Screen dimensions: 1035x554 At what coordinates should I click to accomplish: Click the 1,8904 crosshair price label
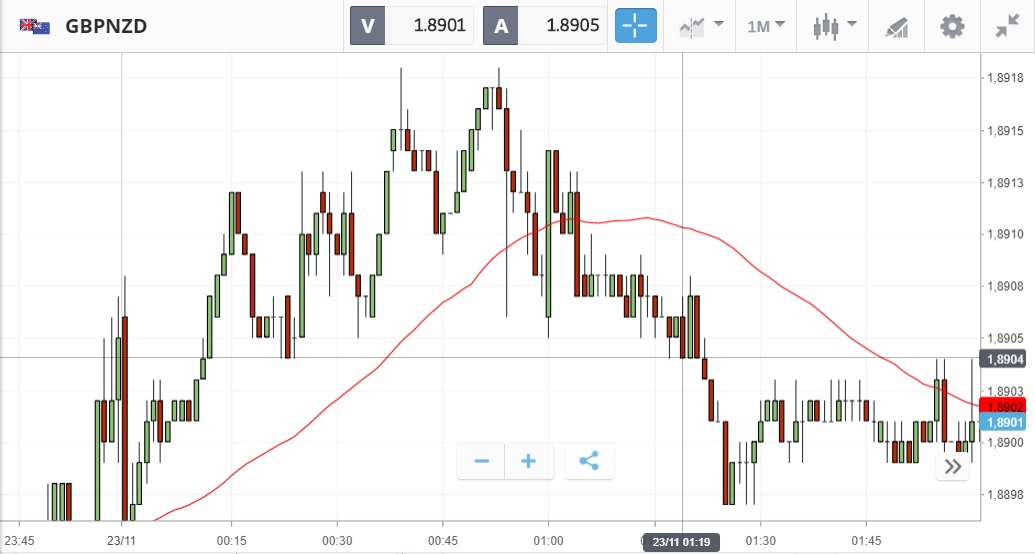pos(1003,359)
